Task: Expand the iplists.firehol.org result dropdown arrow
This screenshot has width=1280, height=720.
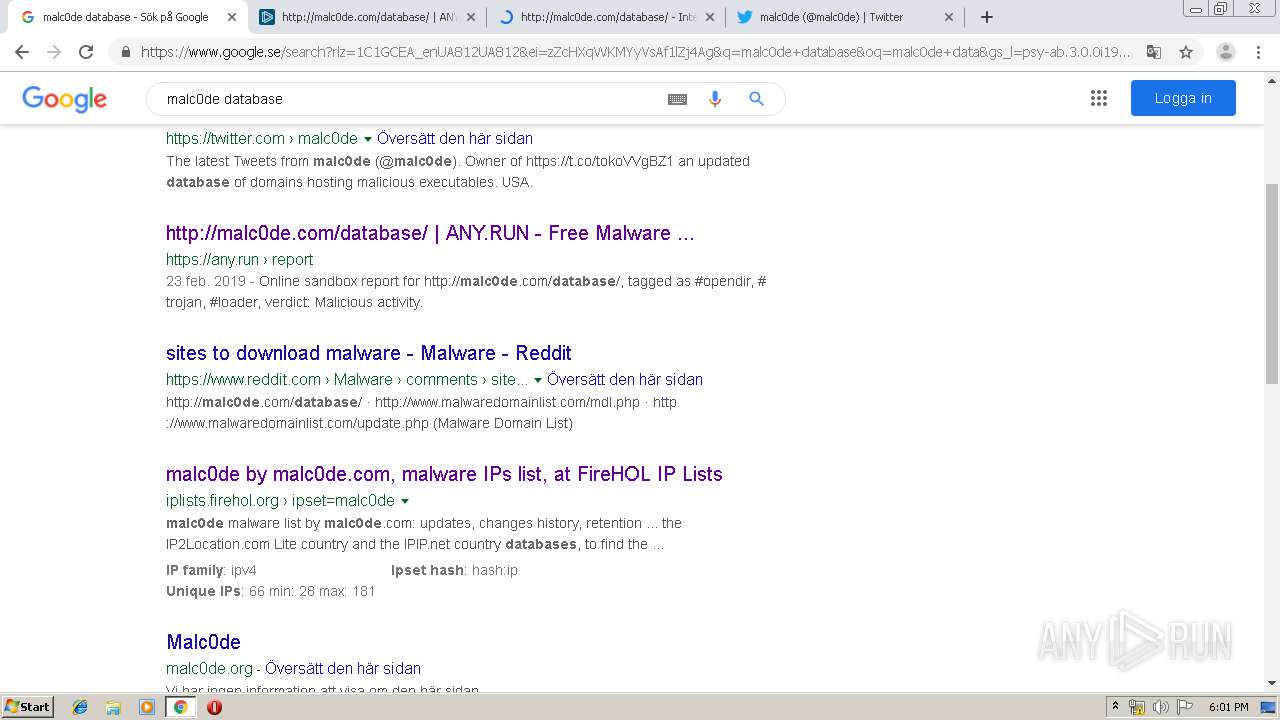Action: (405, 501)
